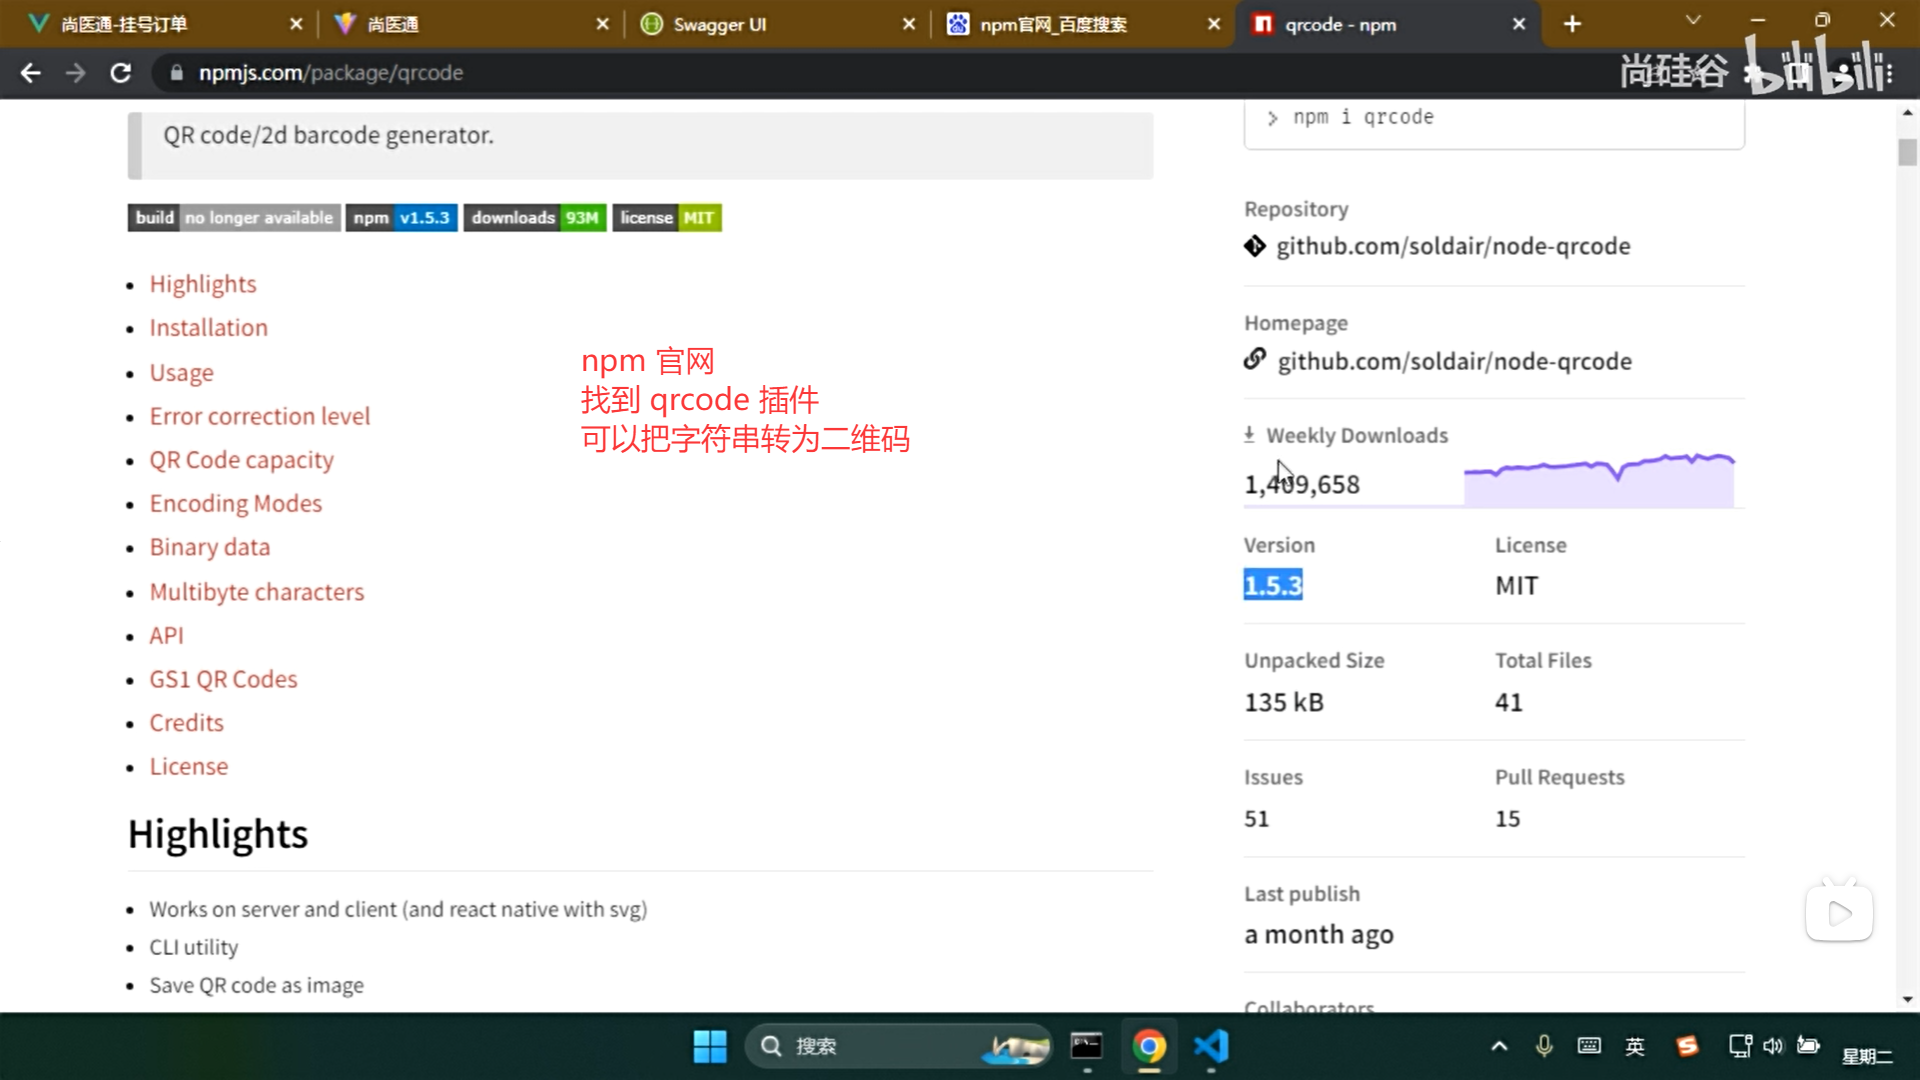Click the volume speaker tray icon

pos(1773,1046)
